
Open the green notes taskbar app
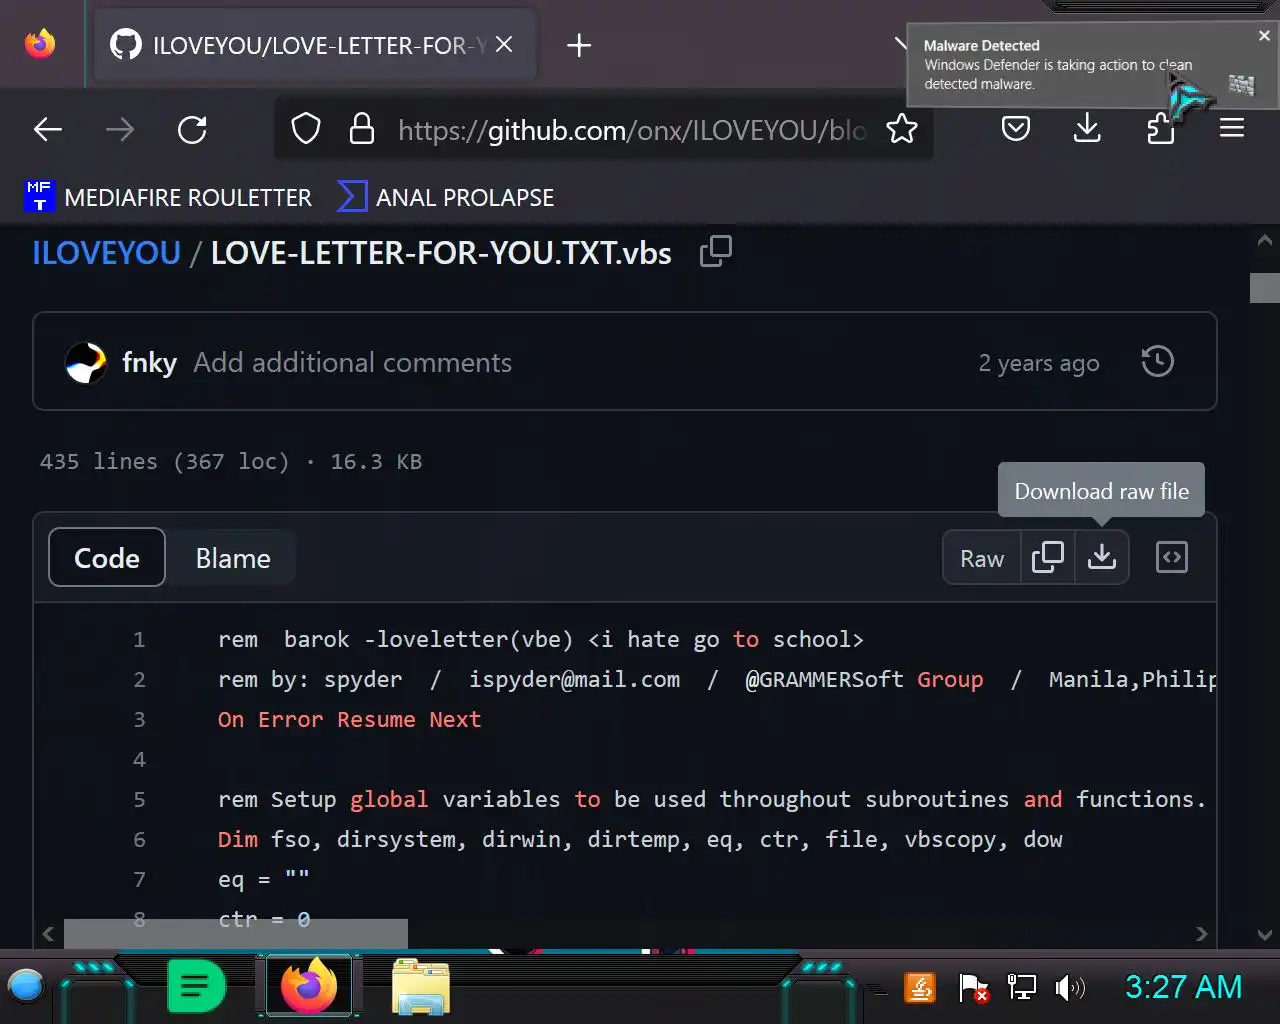click(x=196, y=987)
